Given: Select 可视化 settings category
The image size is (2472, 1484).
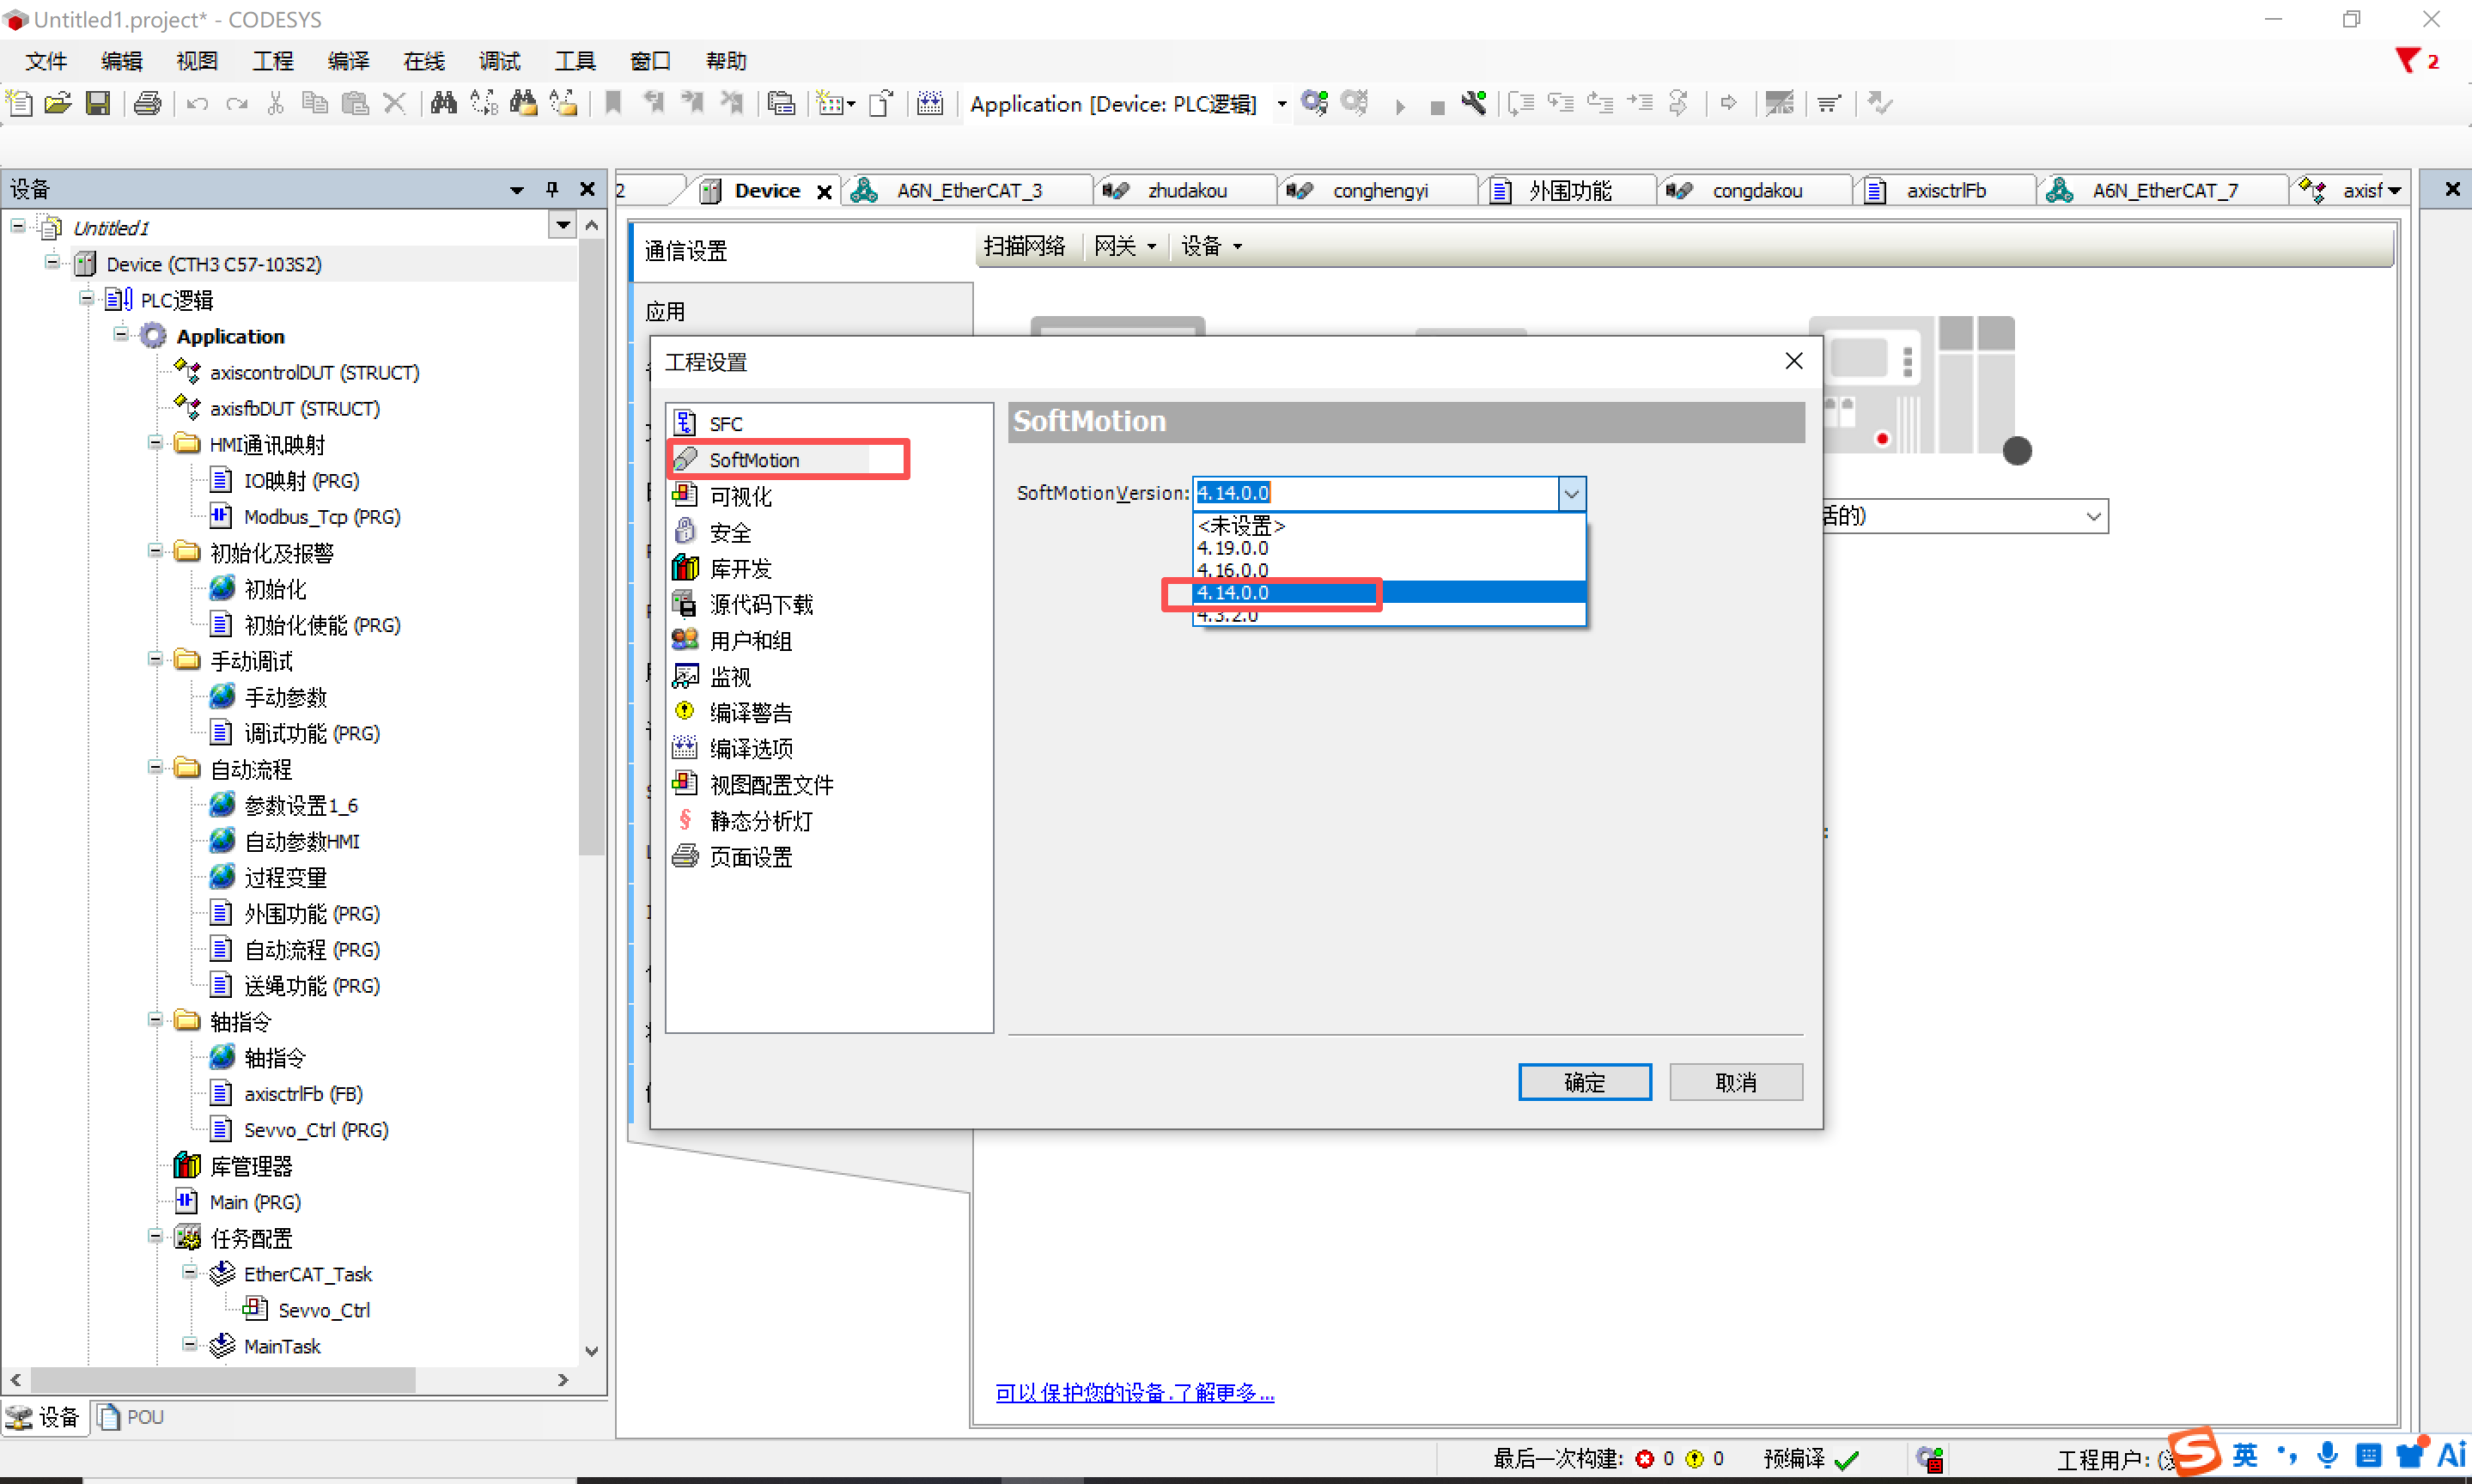Looking at the screenshot, I should coord(740,496).
